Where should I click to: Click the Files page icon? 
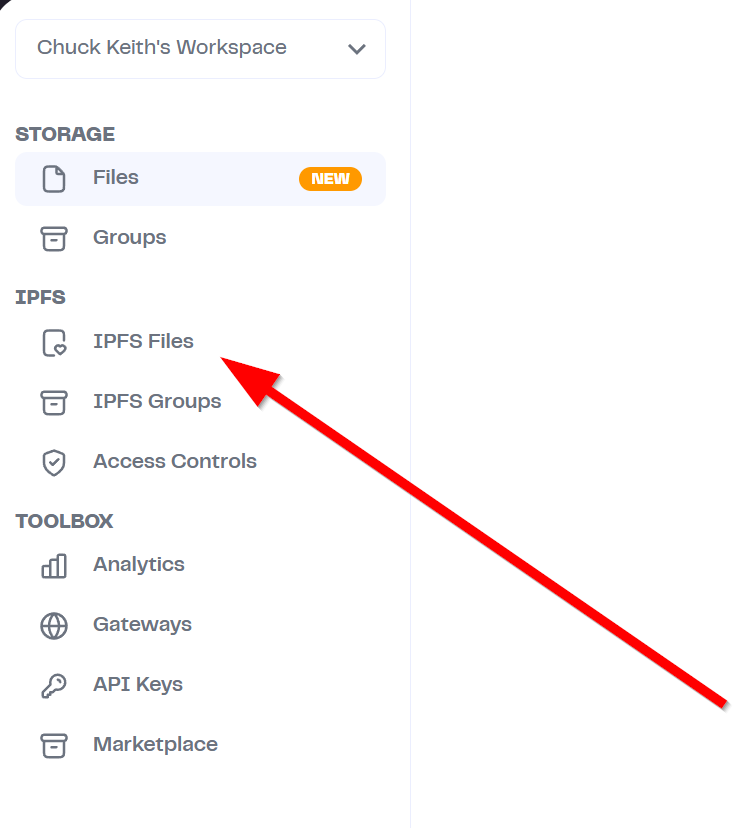(x=54, y=179)
